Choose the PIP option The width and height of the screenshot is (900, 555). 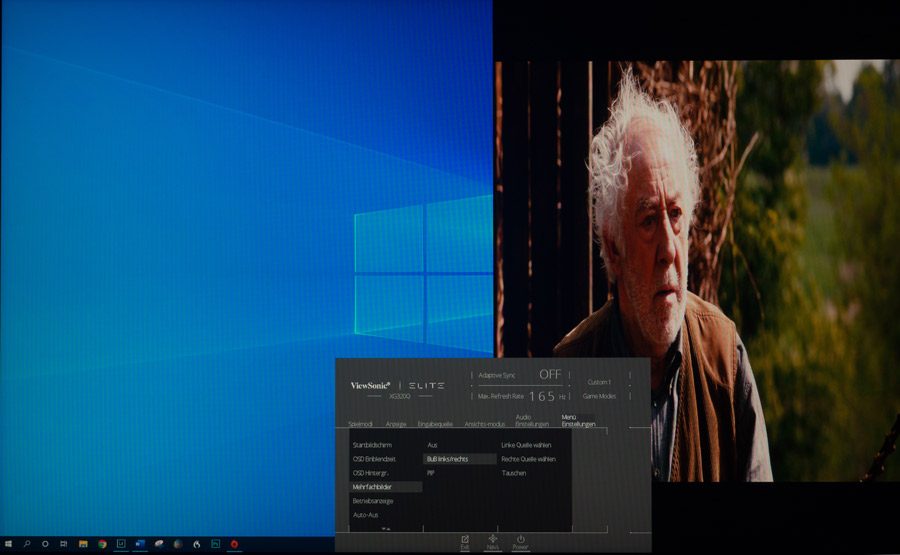point(430,473)
